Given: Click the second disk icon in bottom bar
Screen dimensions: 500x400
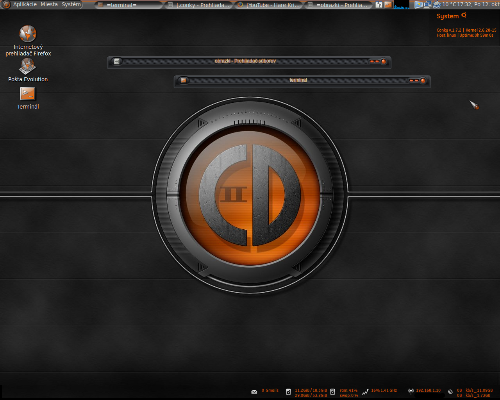Looking at the screenshot, I should [332, 392].
